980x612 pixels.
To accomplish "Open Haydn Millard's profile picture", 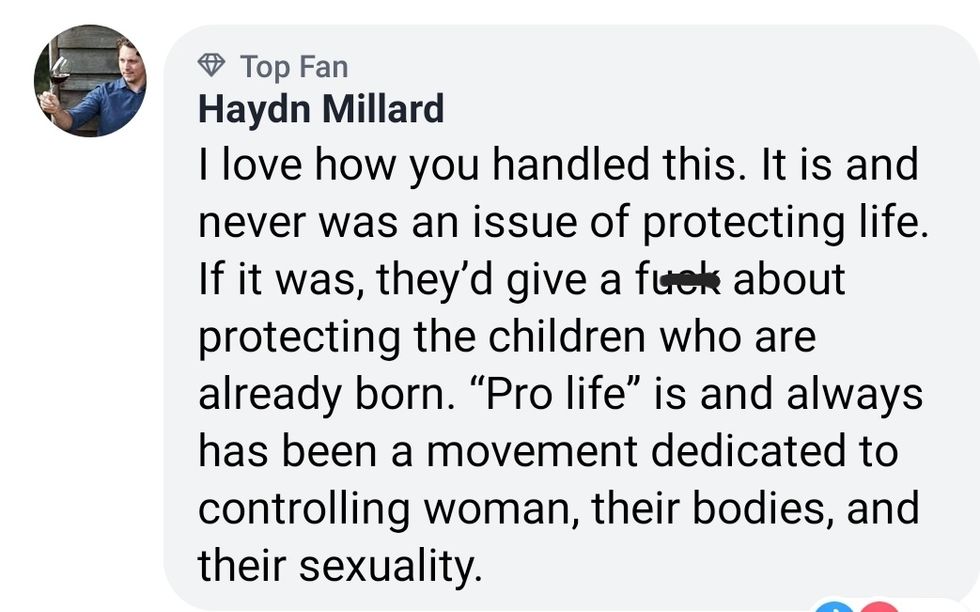I will tap(90, 81).
